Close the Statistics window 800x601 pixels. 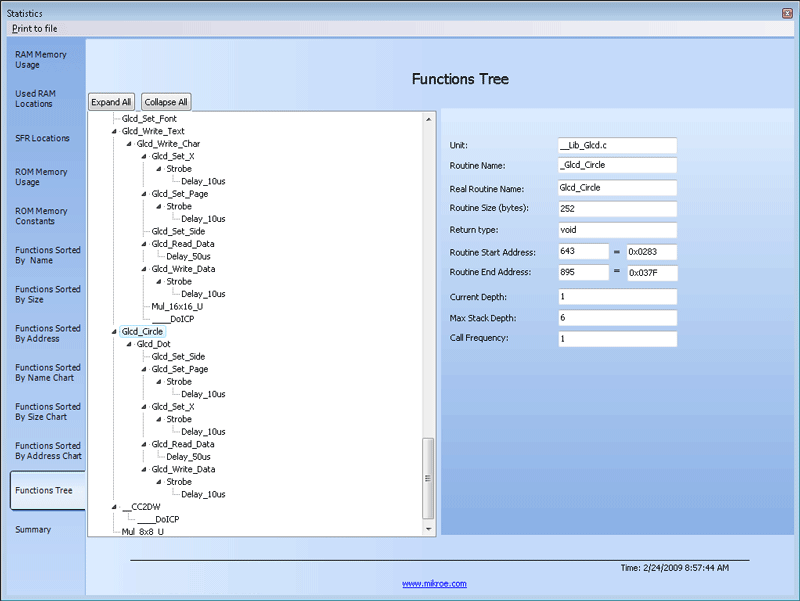pos(787,13)
